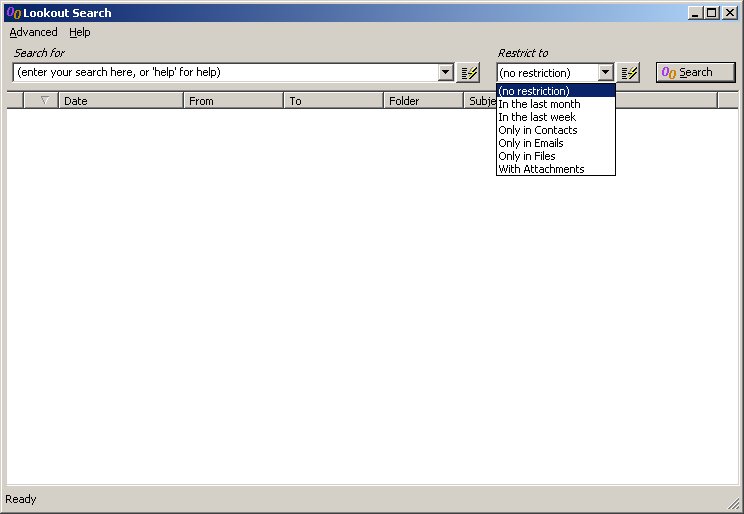Click the quick-action icon beside the search box
The width and height of the screenshot is (744, 514).
(468, 73)
